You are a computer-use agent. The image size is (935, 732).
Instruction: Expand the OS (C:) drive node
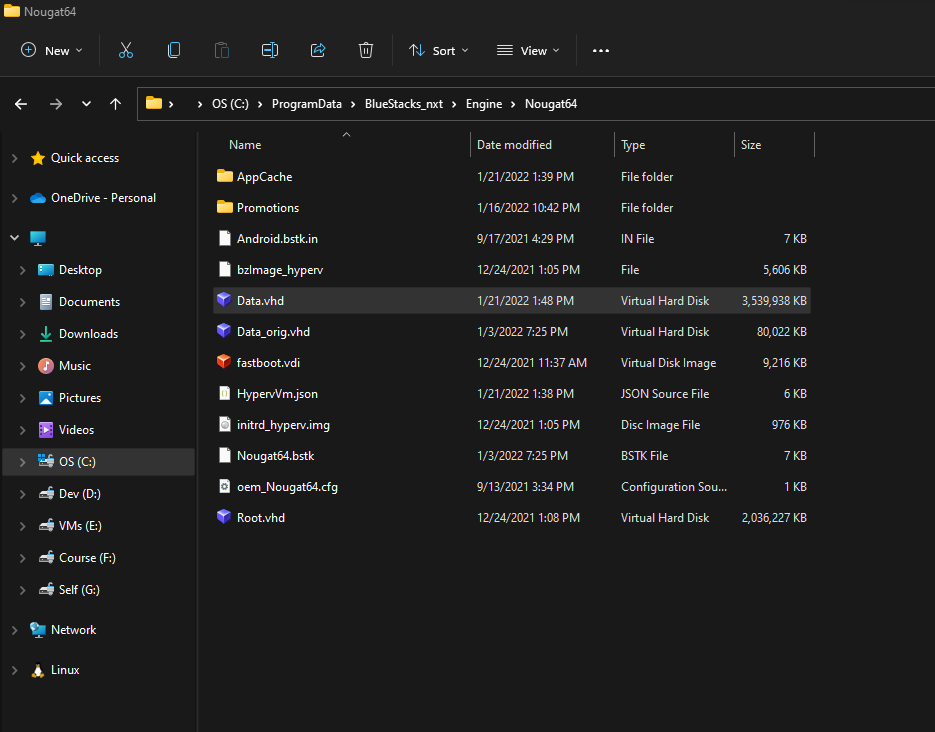pyautogui.click(x=23, y=462)
